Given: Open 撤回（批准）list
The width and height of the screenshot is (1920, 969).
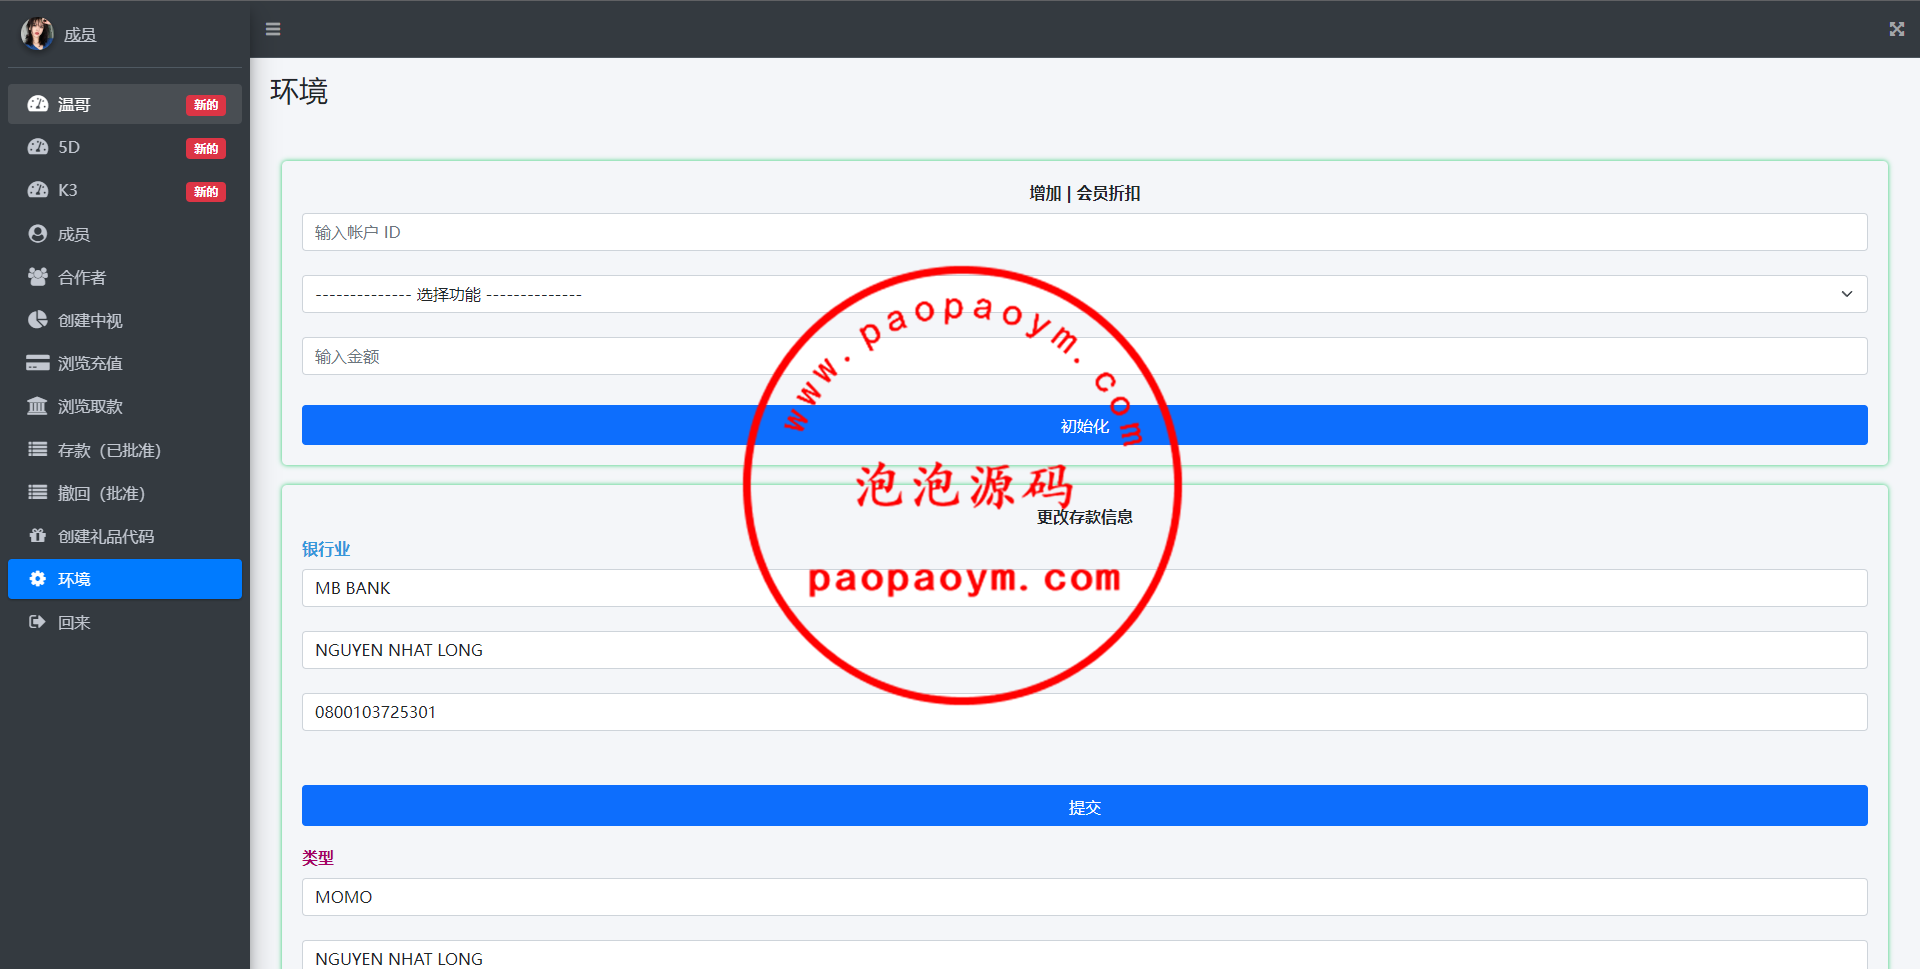Looking at the screenshot, I should (x=125, y=493).
